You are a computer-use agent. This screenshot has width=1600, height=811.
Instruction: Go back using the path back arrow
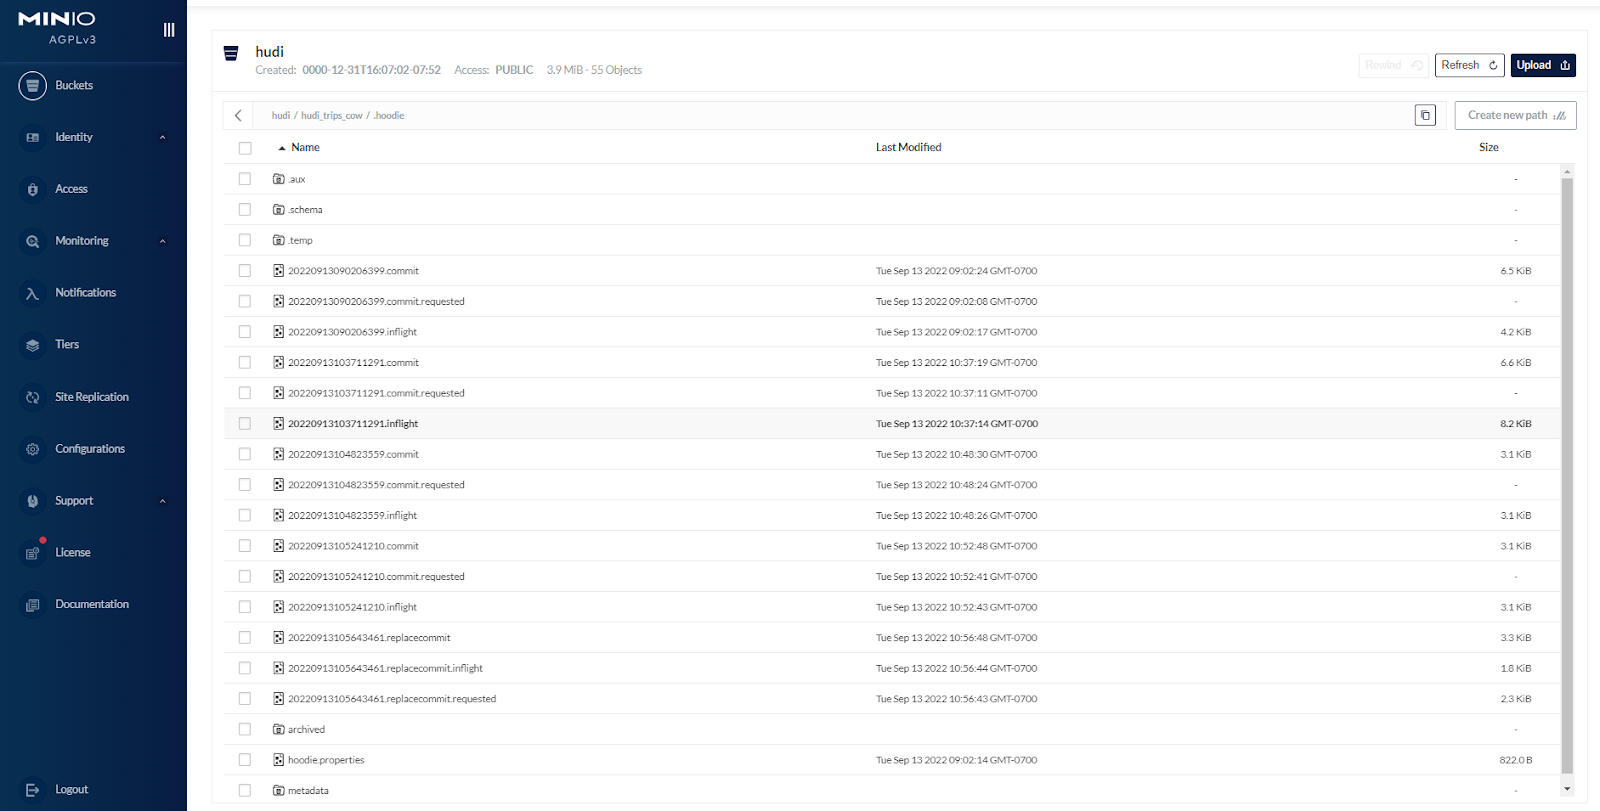click(238, 115)
